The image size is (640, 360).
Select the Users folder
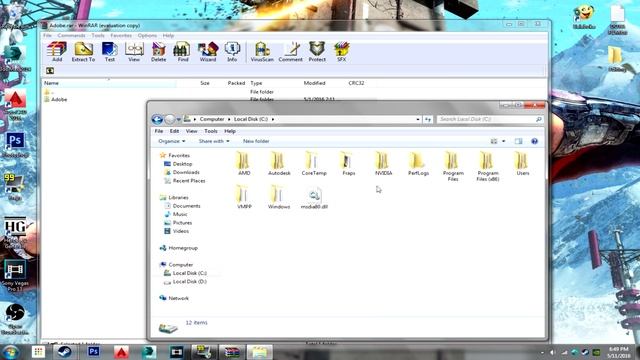point(522,164)
